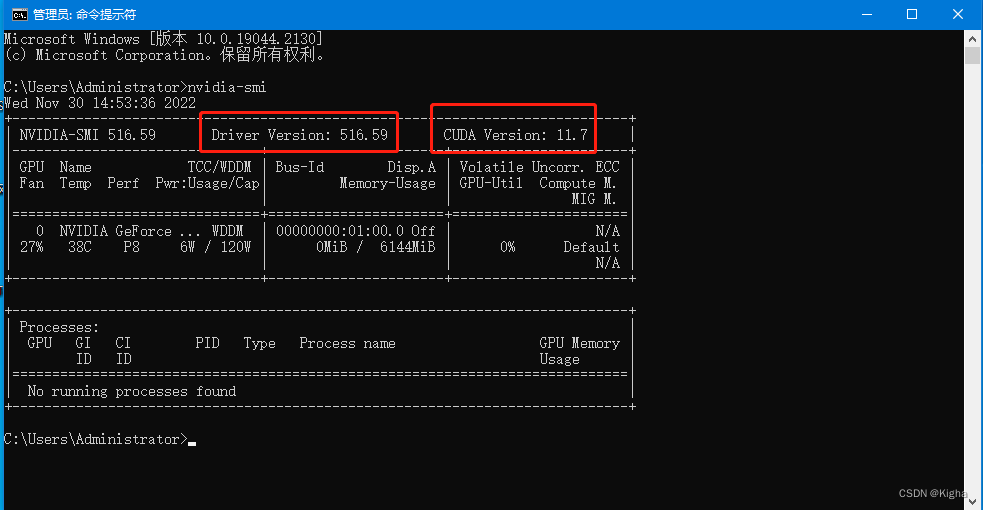Click the 'MIG M.' header
The image size is (983, 510).
[594, 199]
